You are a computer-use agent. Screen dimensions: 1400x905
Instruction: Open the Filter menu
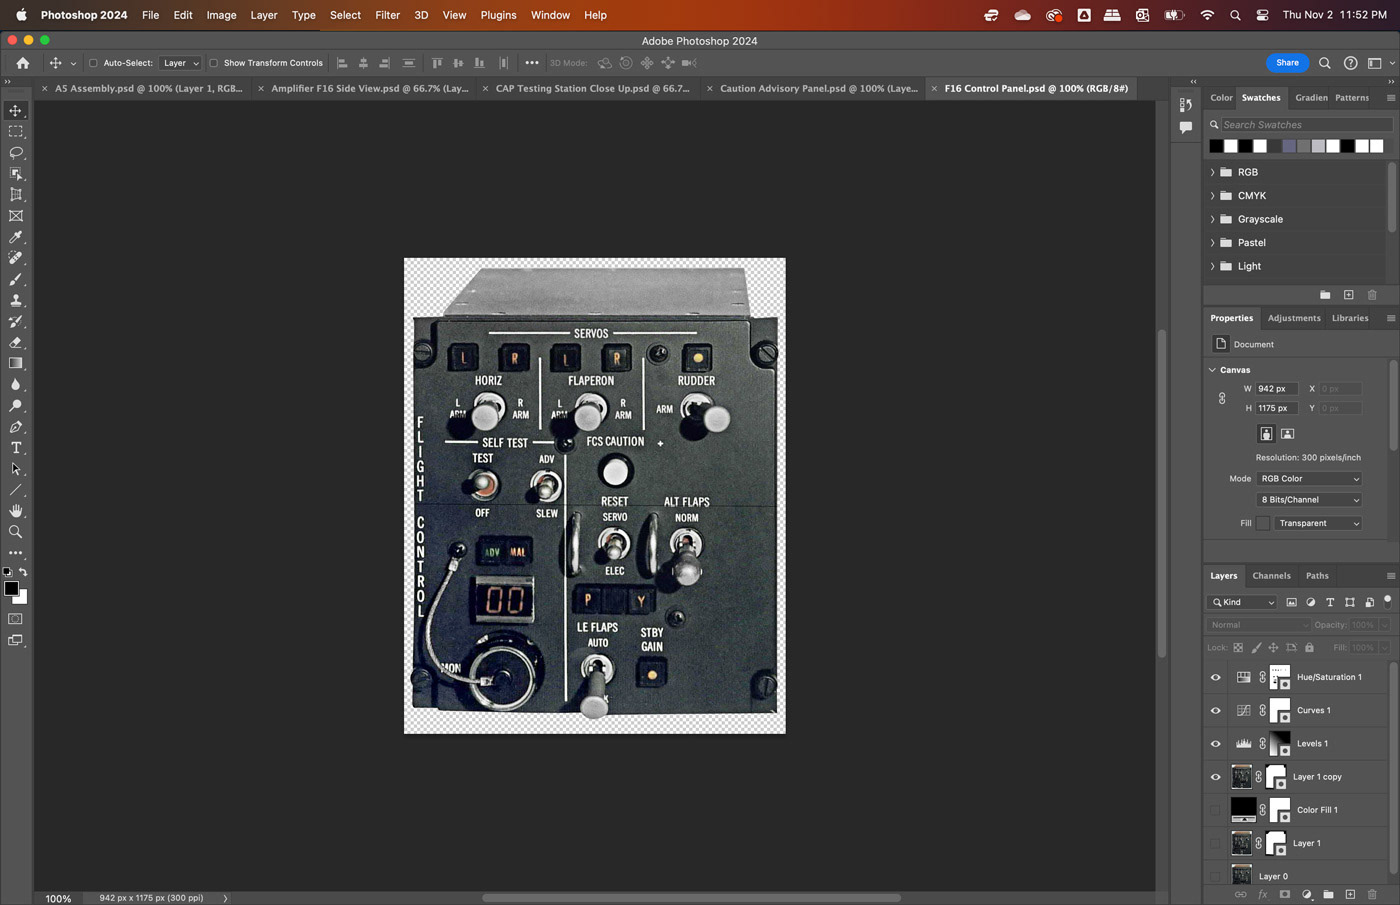(x=387, y=15)
